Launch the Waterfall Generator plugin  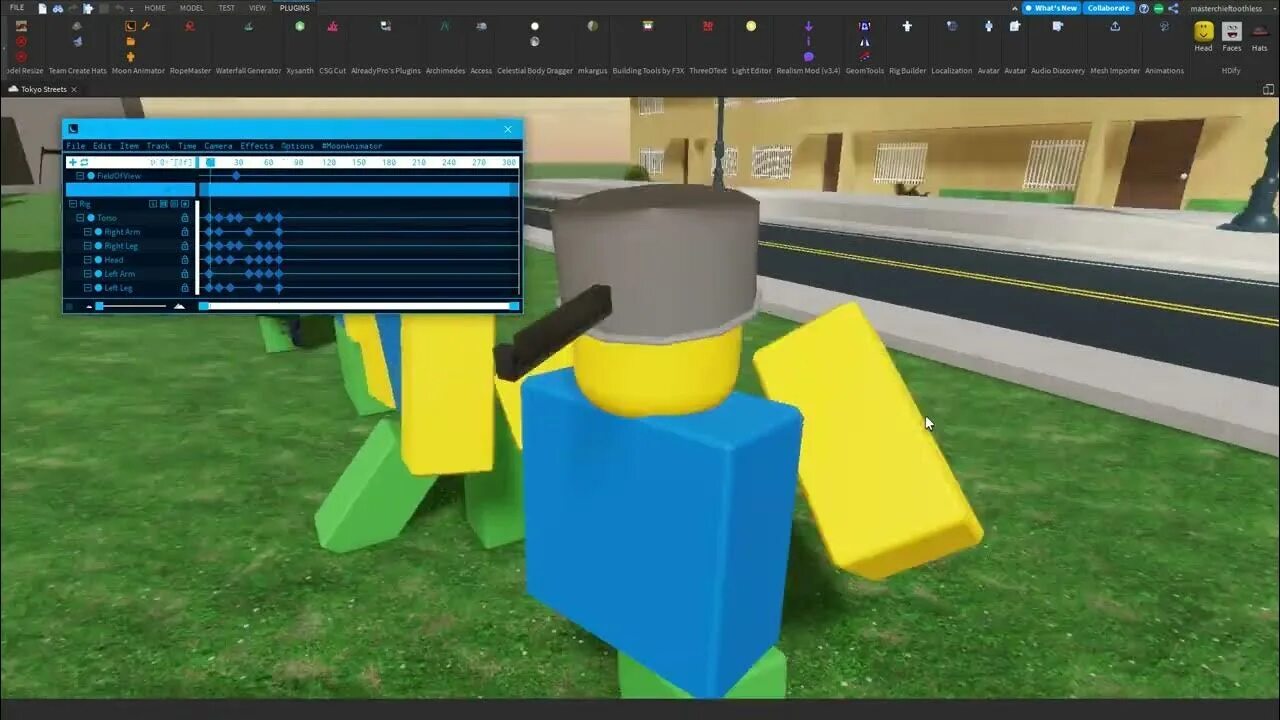pyautogui.click(x=248, y=27)
